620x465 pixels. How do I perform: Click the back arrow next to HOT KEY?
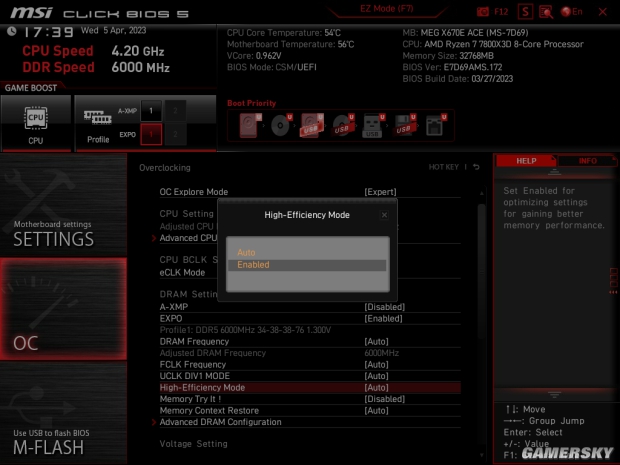476,167
